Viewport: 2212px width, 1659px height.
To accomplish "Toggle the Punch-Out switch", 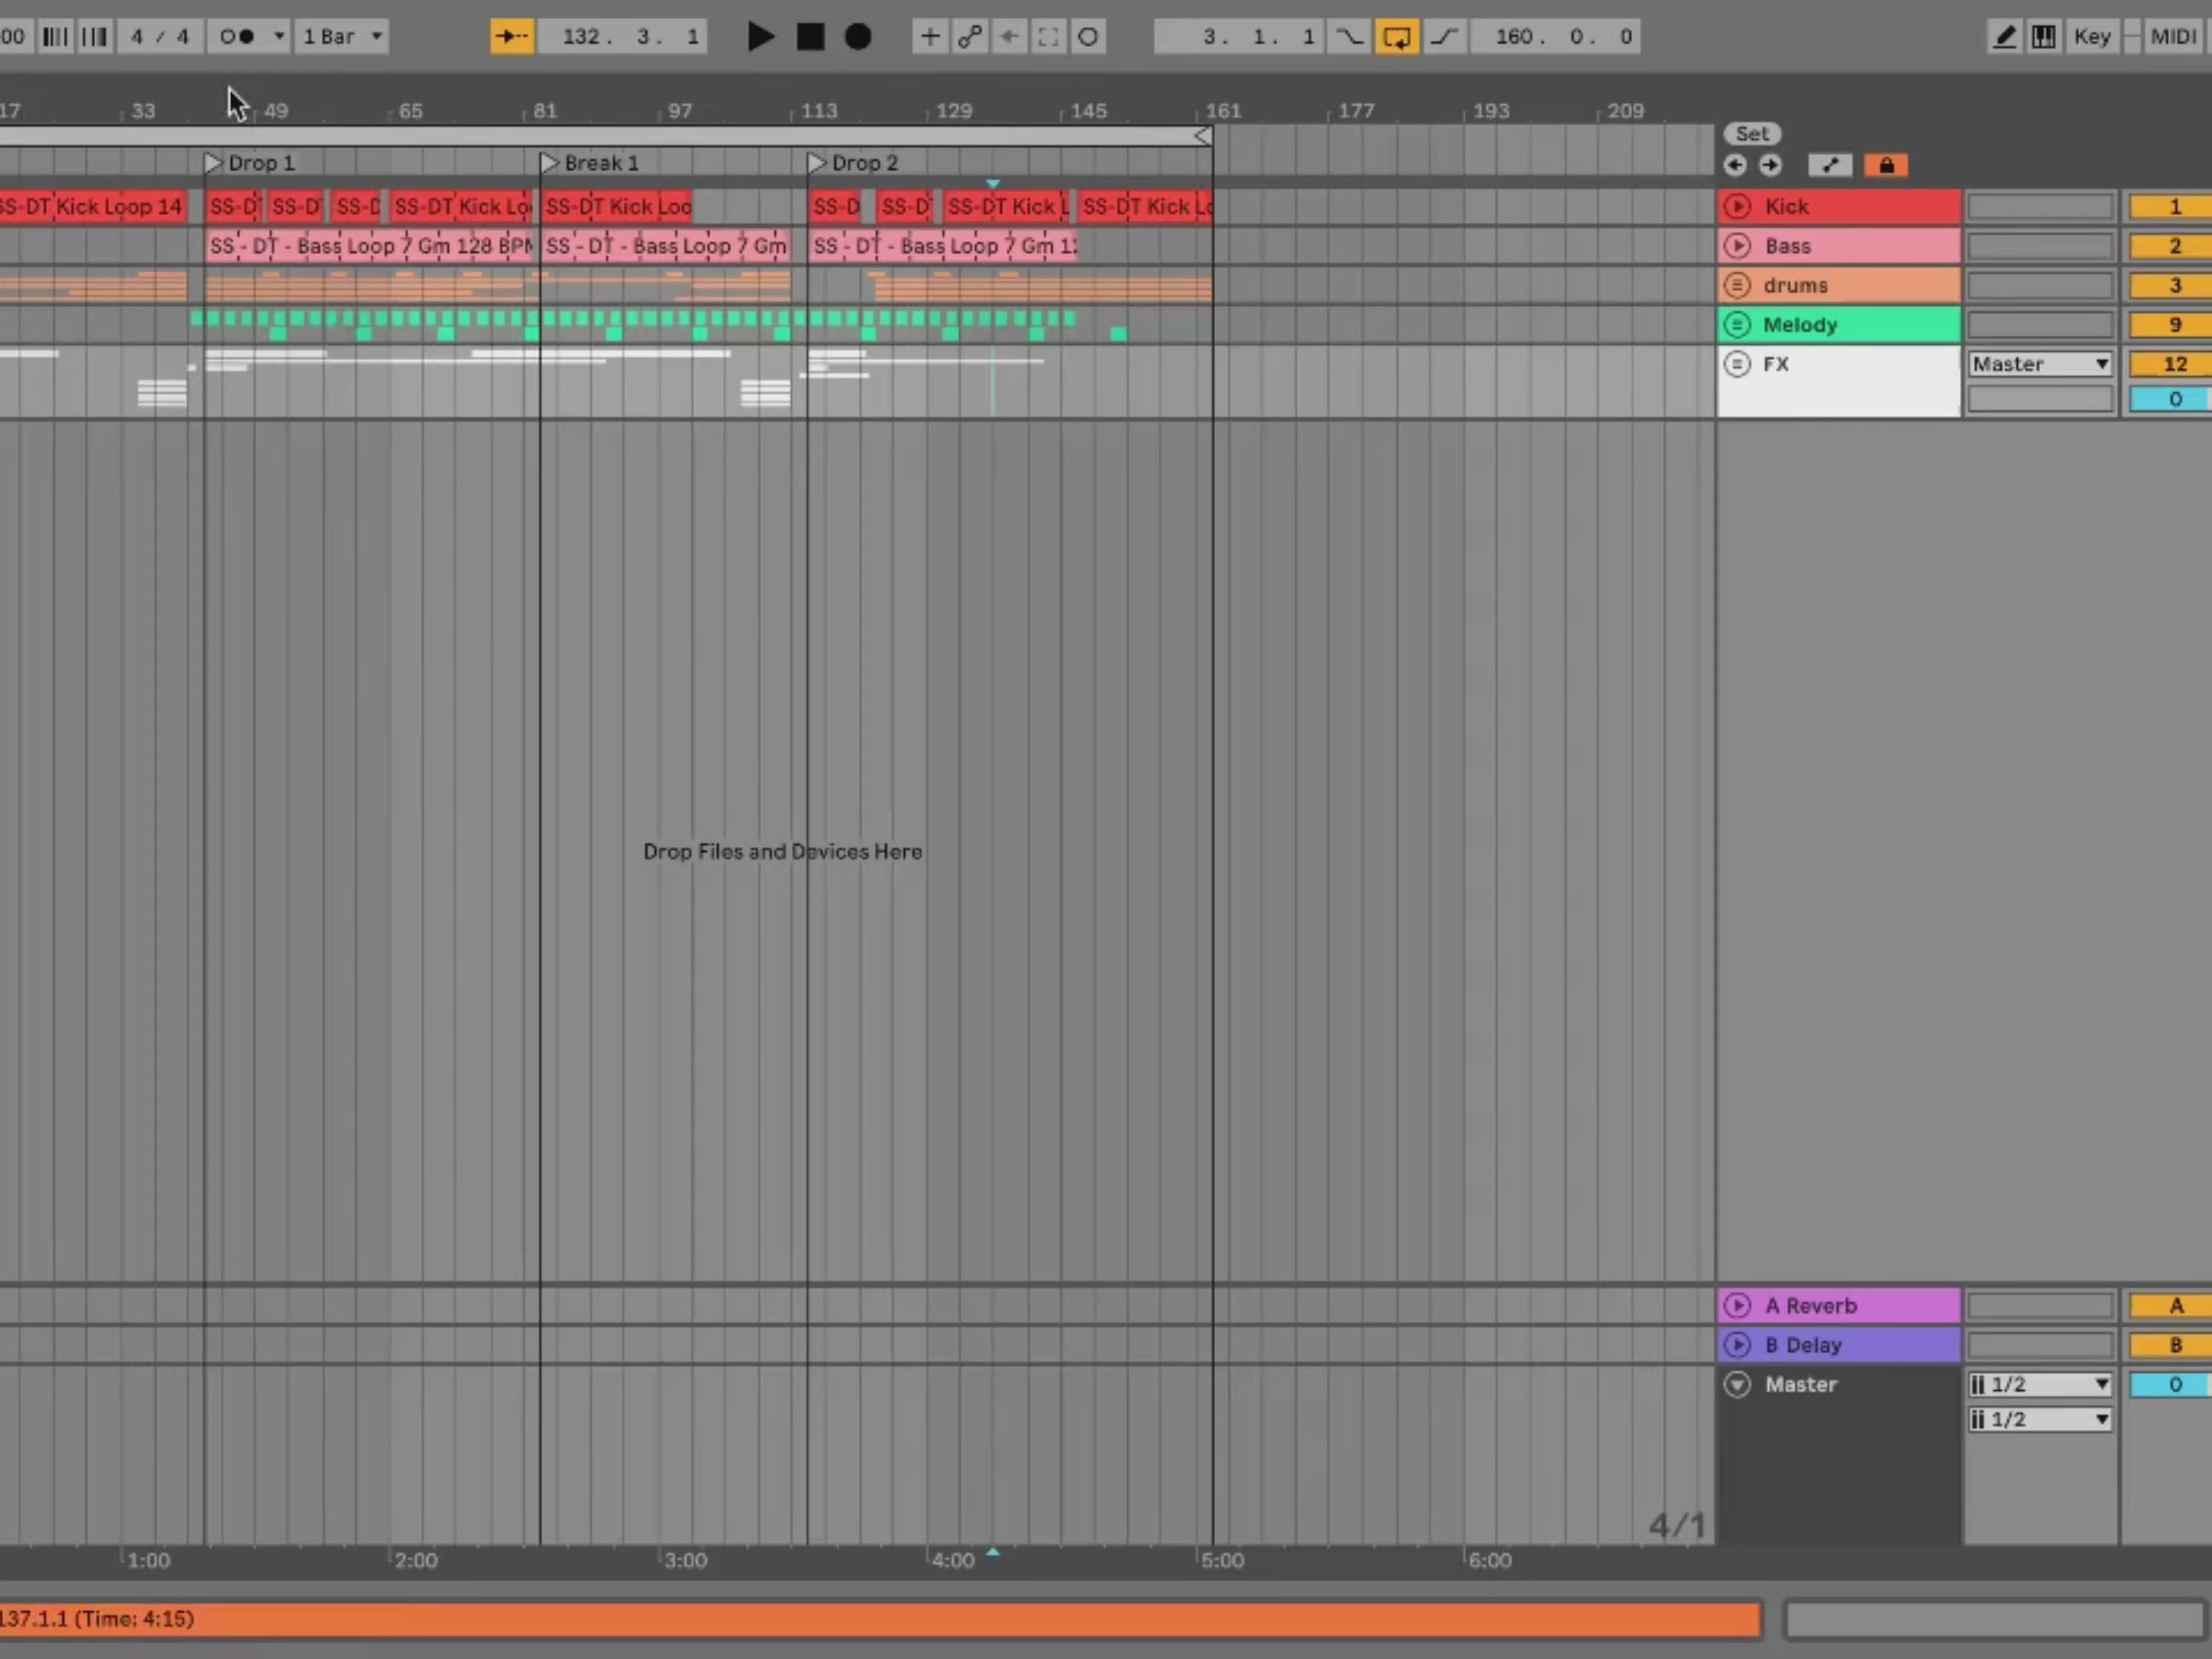I will pos(1445,37).
